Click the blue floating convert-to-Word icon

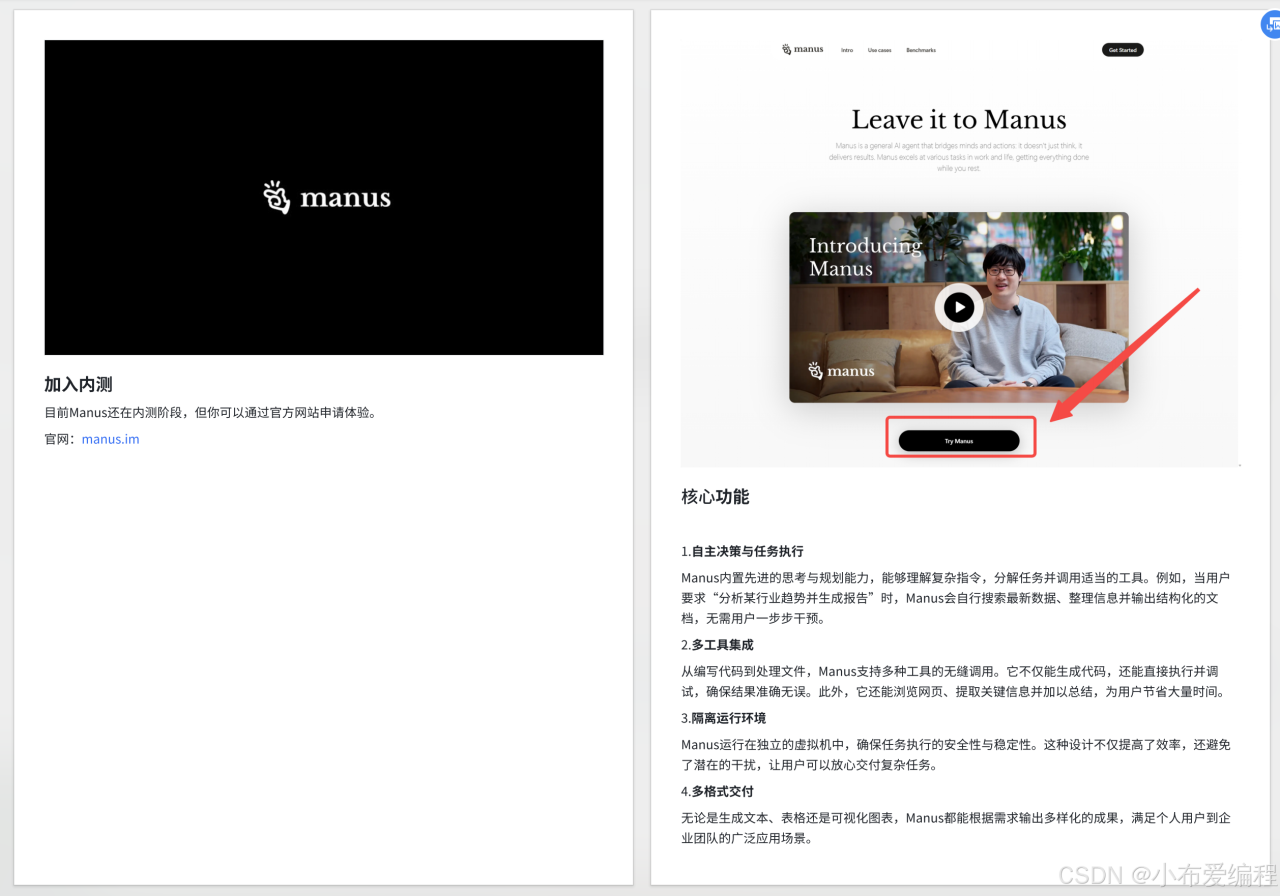[x=1272, y=26]
